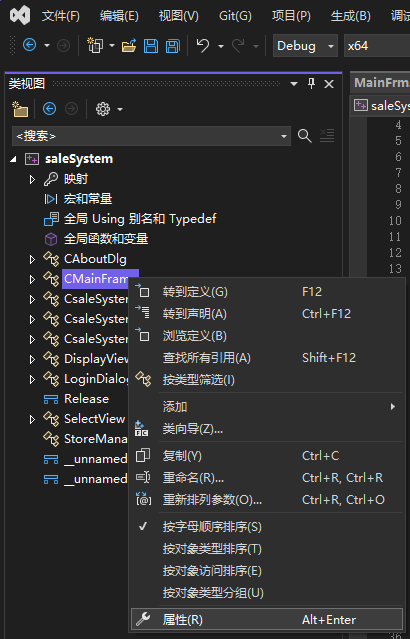Click the save file disk icon
The image size is (410, 639).
(x=151, y=46)
